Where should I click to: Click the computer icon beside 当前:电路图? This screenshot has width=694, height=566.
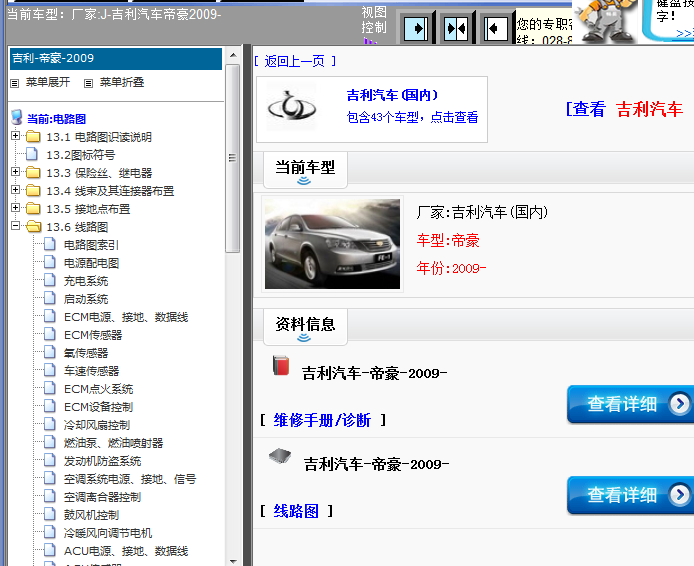pos(16,118)
